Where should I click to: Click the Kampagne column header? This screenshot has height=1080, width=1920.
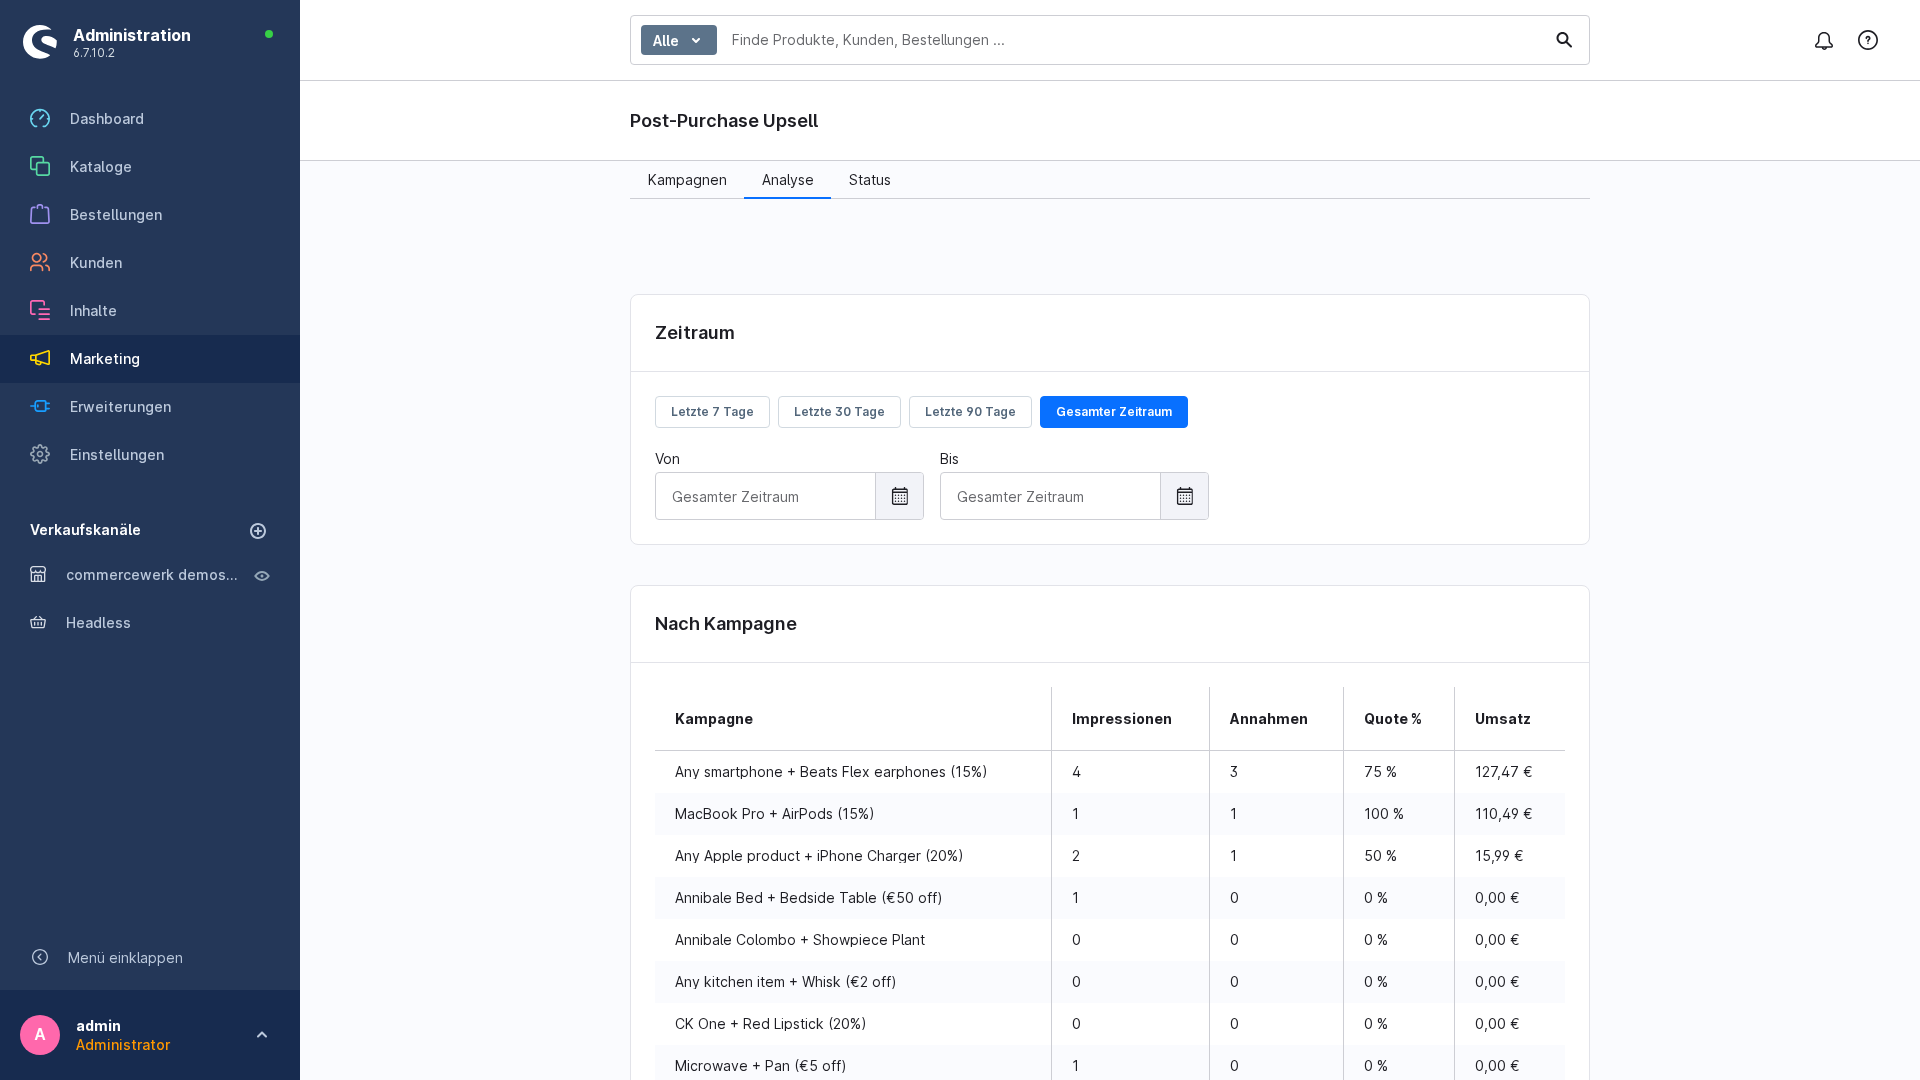(x=853, y=719)
